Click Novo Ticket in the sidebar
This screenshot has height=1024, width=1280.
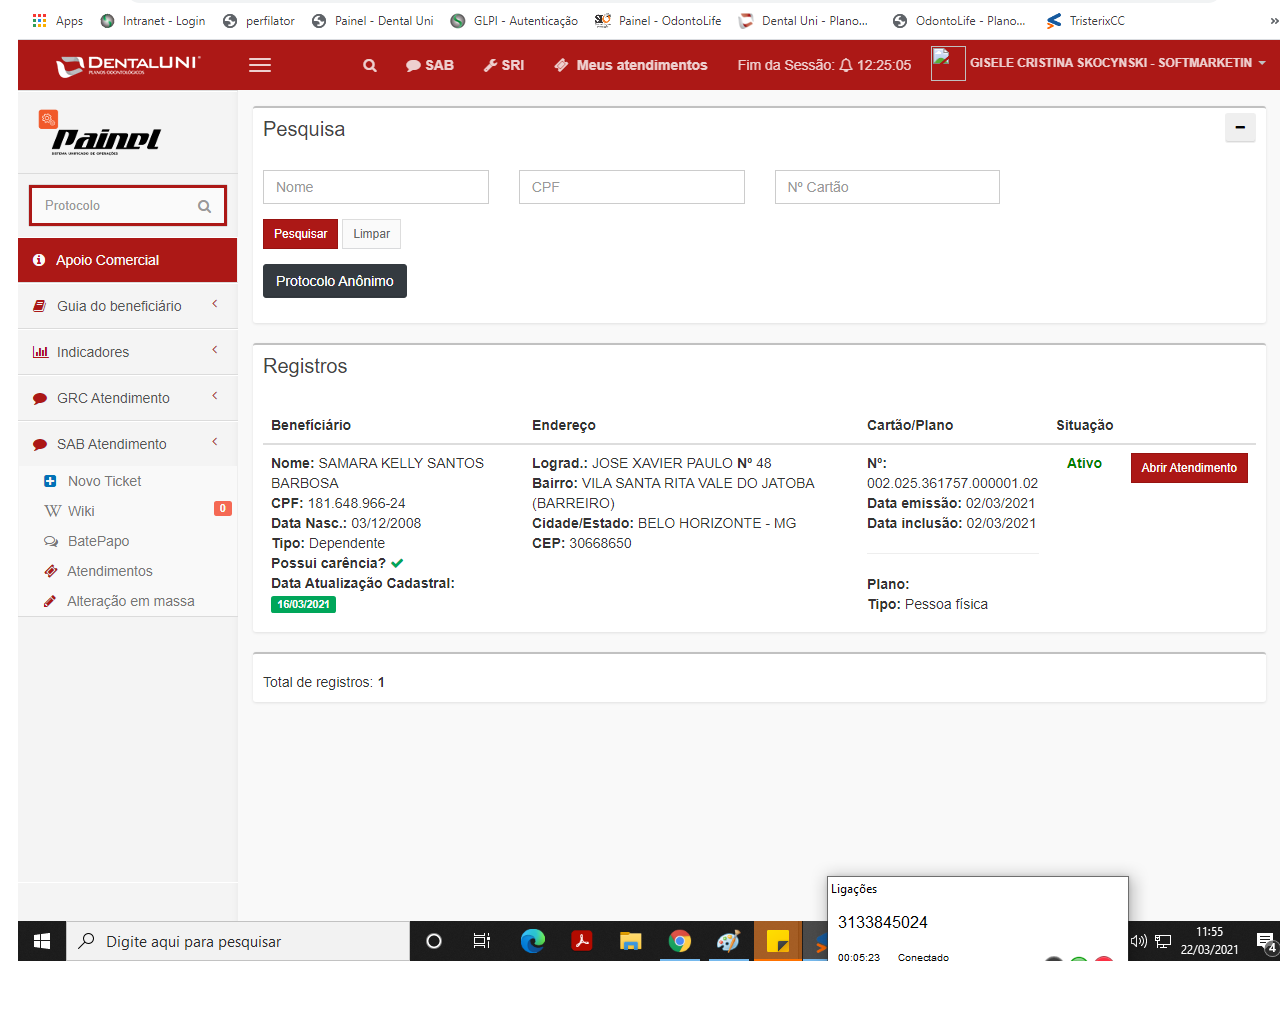coord(104,481)
